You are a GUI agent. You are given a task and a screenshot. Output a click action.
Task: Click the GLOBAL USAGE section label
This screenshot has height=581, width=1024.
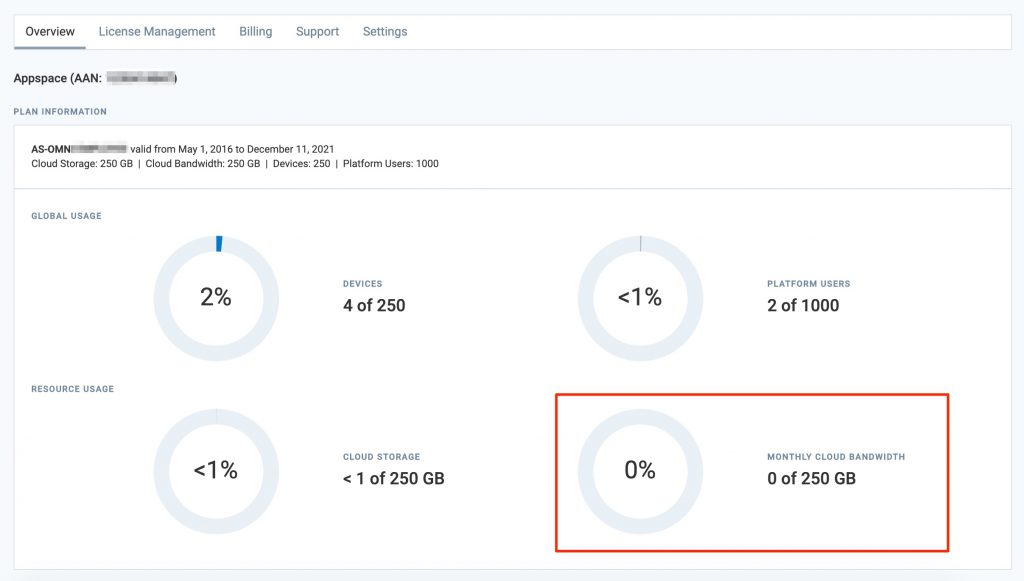coord(67,216)
